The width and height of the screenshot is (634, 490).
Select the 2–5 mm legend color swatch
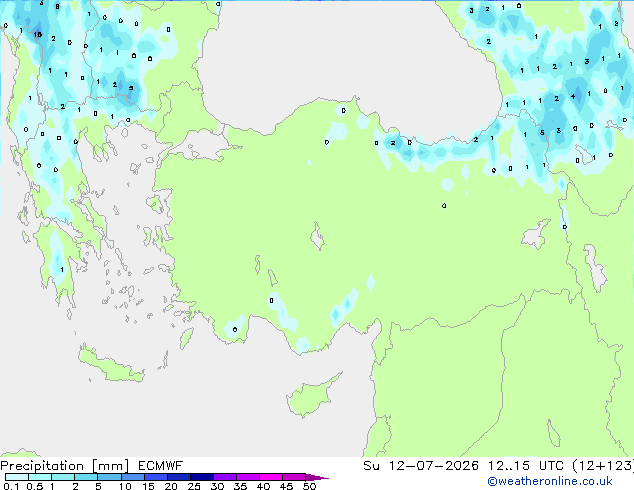coord(86,477)
